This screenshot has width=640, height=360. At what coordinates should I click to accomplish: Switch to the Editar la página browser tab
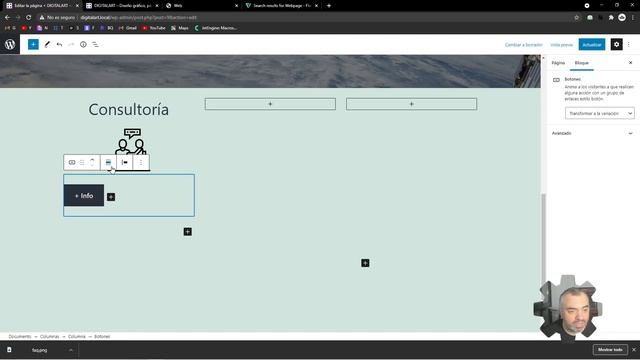(41, 6)
